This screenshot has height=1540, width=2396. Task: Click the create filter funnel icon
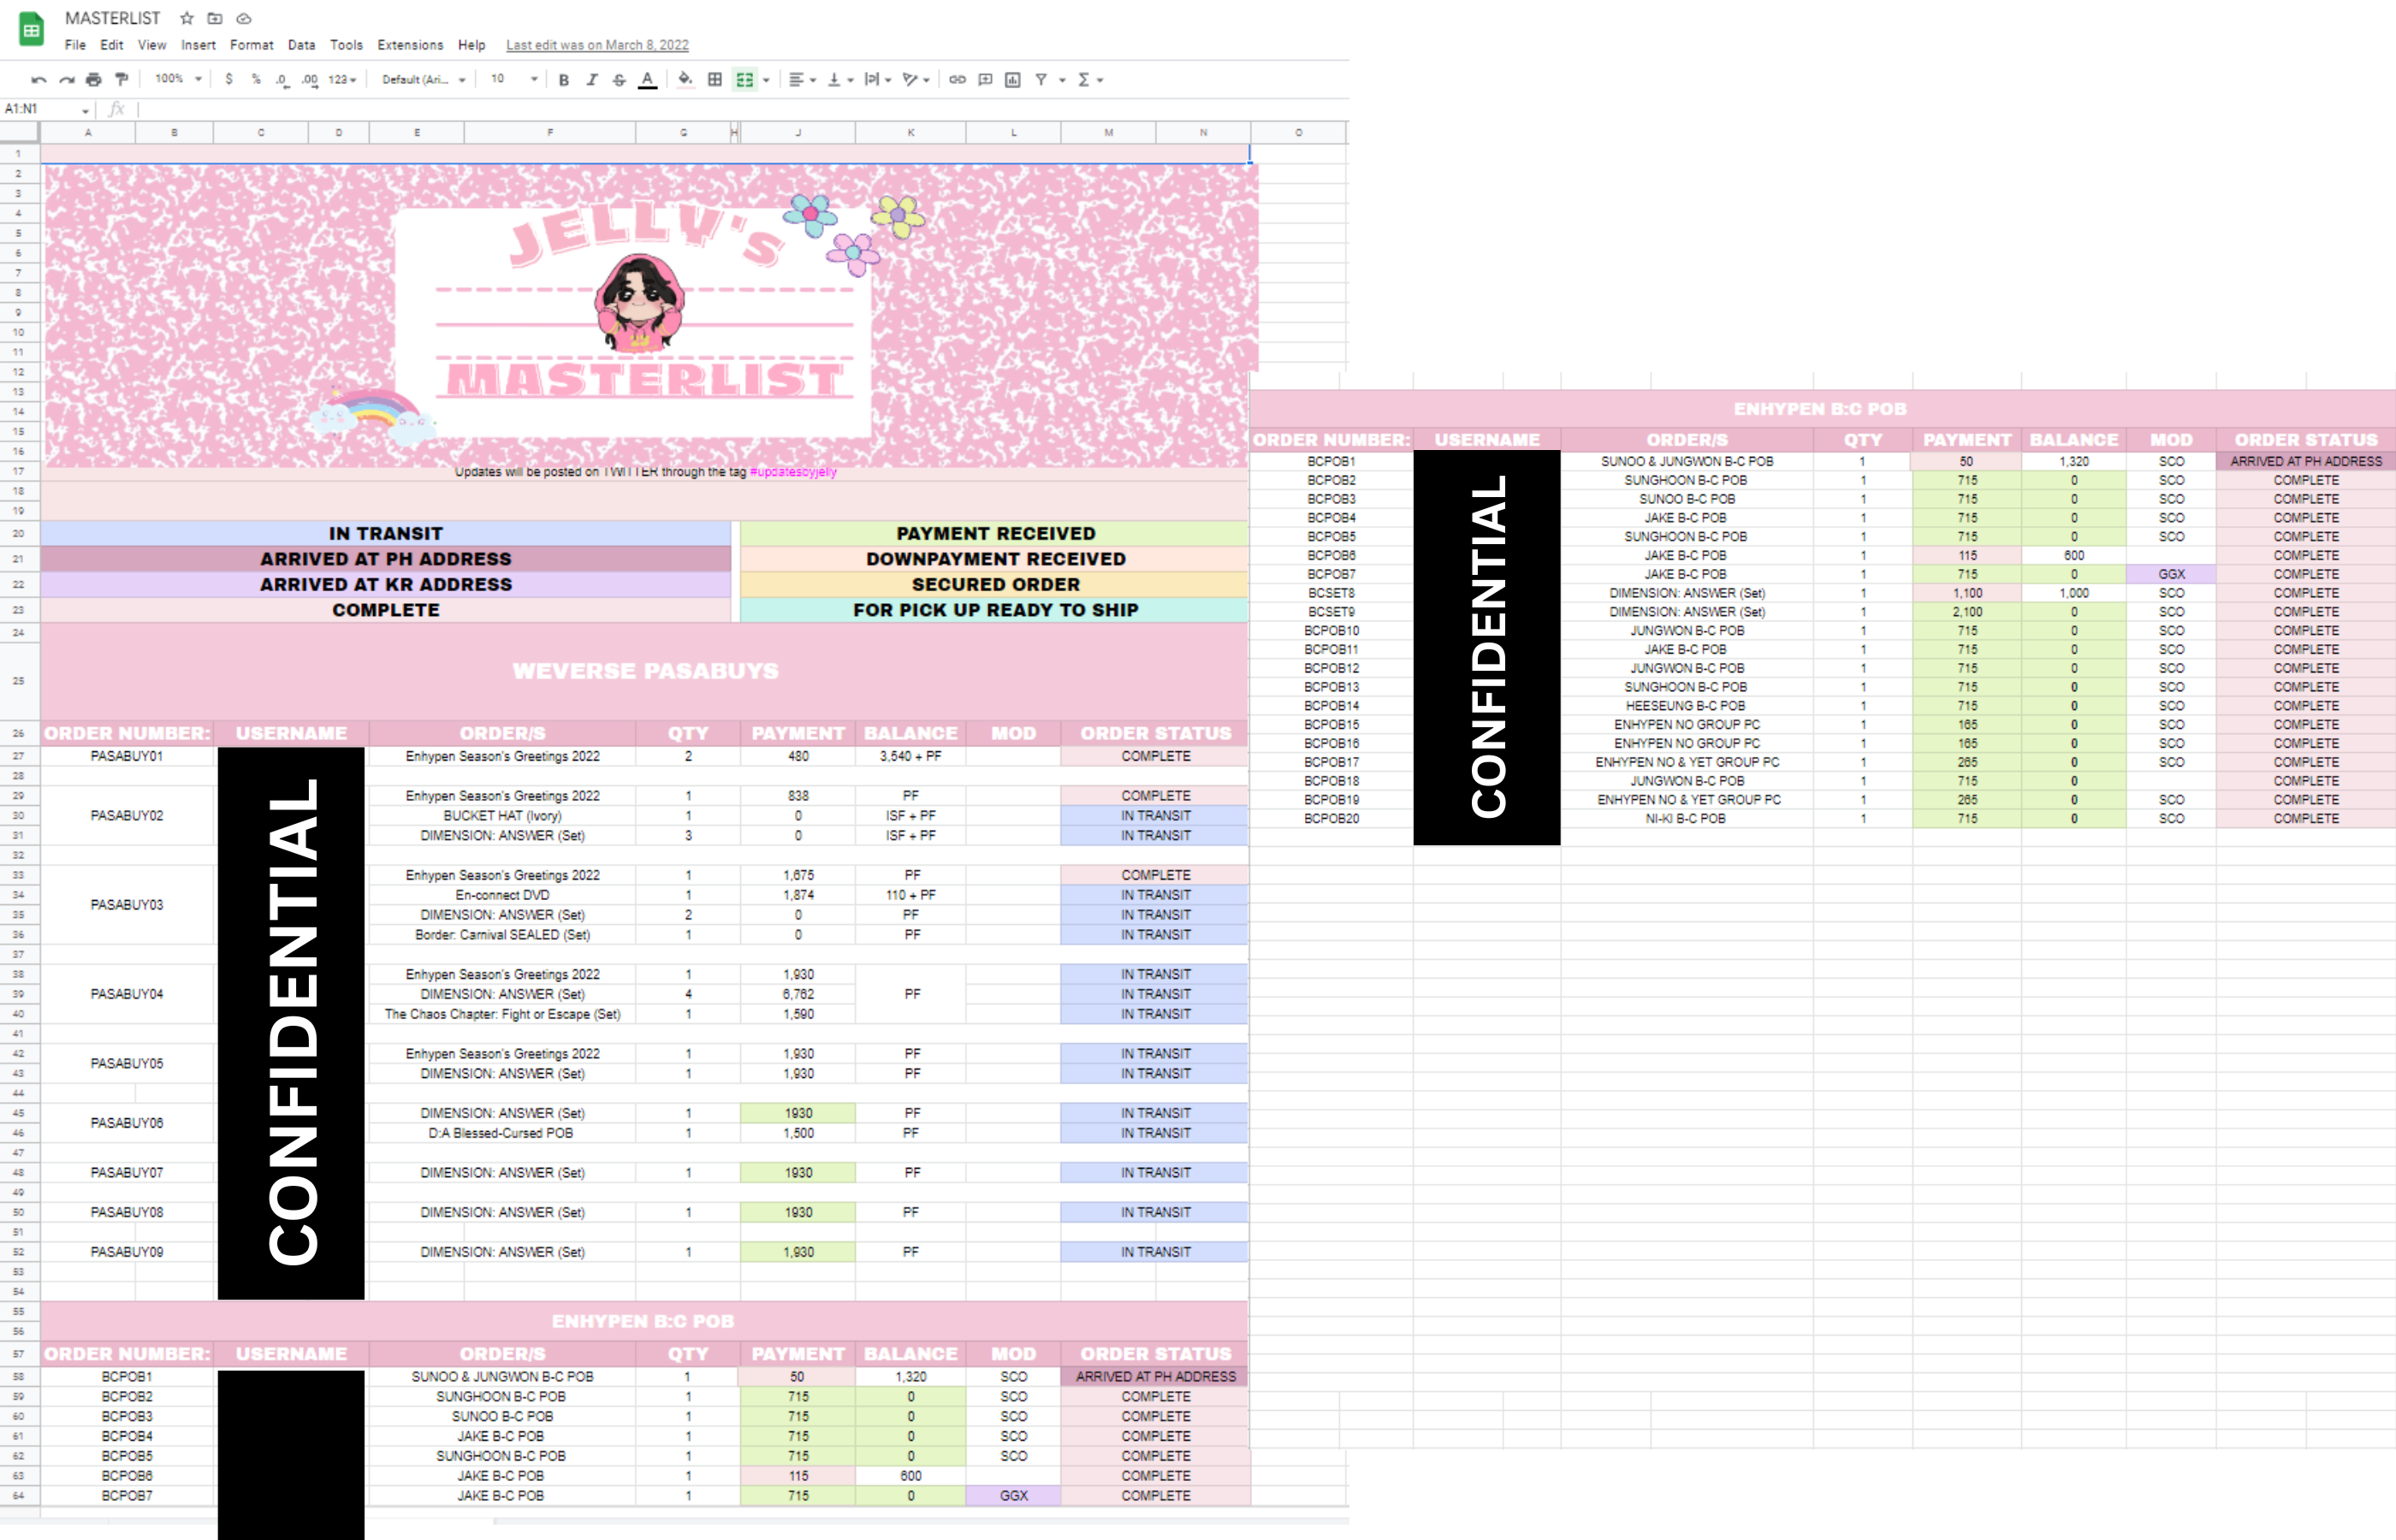point(1041,80)
